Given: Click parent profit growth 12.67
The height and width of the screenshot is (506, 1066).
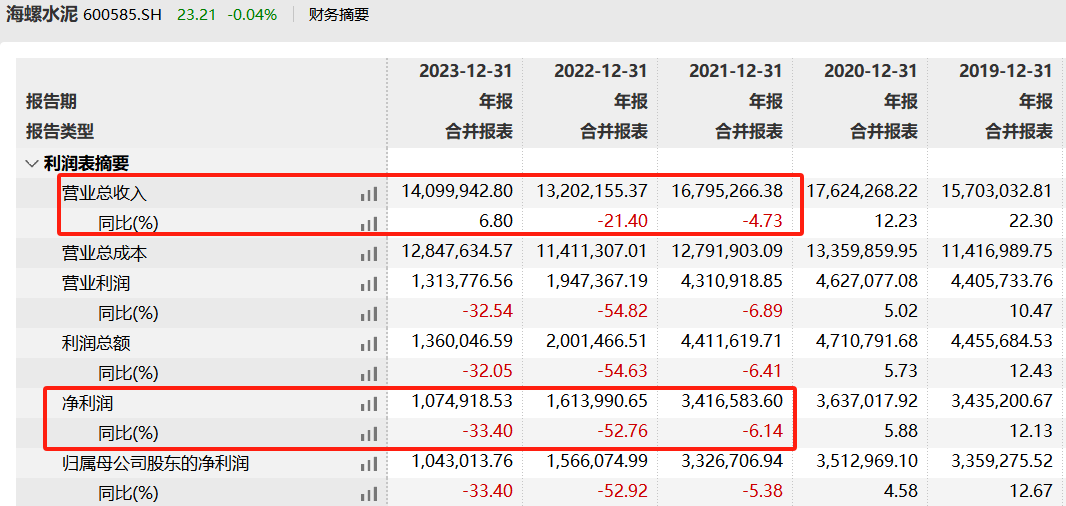Looking at the screenshot, I should 1032,490.
